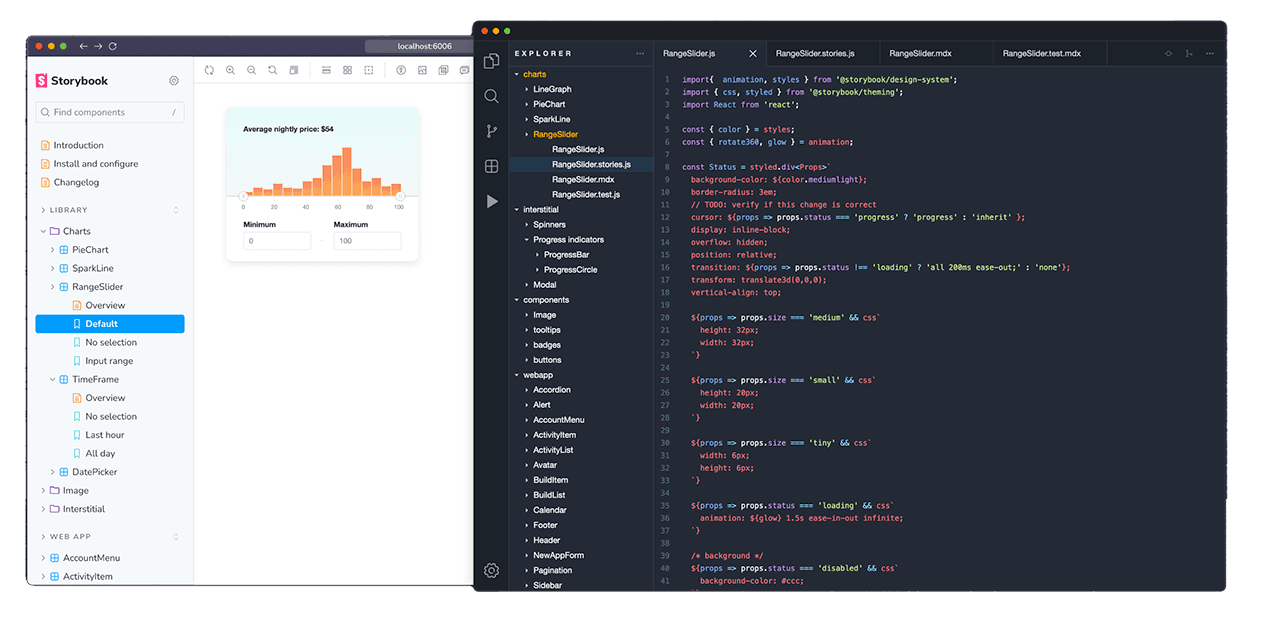Image resolution: width=1280 pixels, height=621 pixels.
Task: Click the 'Find components' search box
Action: click(109, 112)
